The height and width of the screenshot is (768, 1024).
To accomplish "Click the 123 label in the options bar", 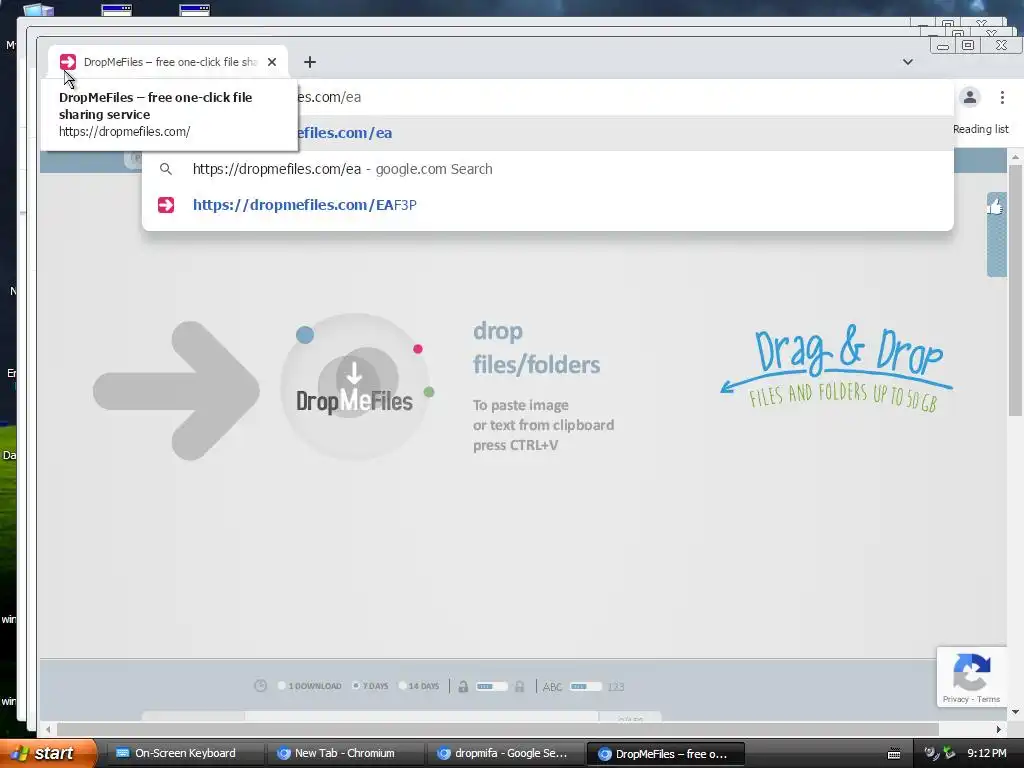I will tap(616, 686).
